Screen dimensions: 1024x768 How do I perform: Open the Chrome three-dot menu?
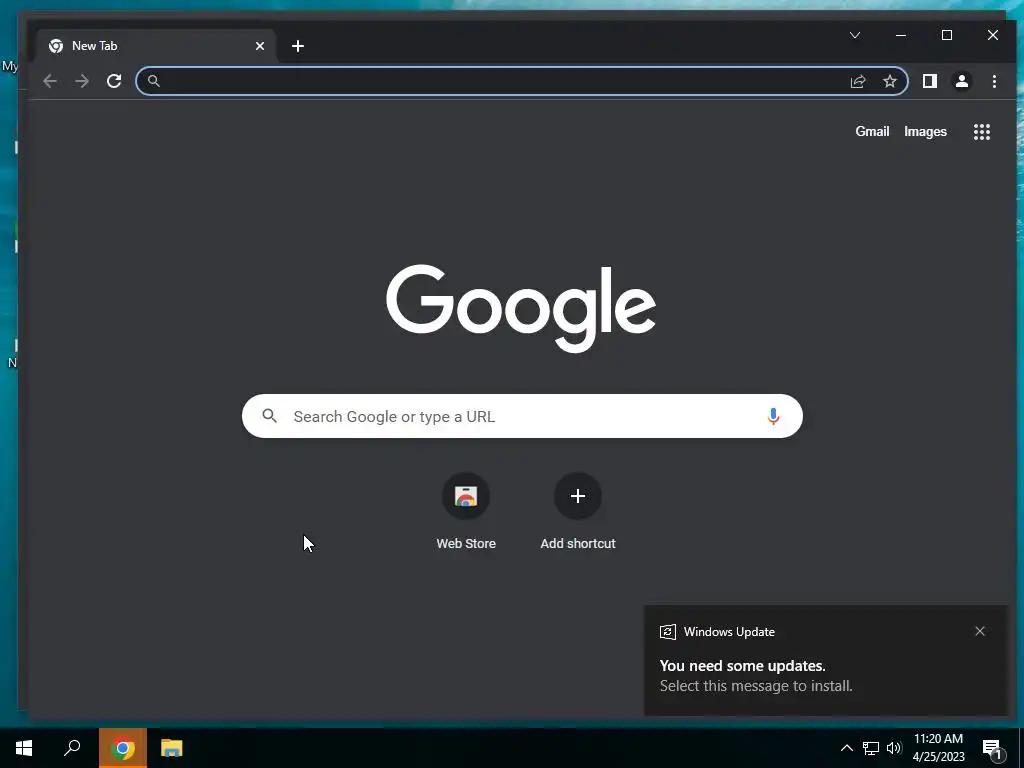(994, 81)
